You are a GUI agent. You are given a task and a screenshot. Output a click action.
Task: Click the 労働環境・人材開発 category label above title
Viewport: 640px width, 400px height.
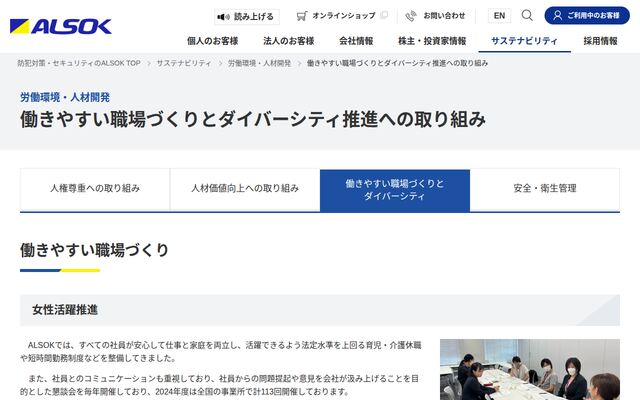[x=65, y=97]
